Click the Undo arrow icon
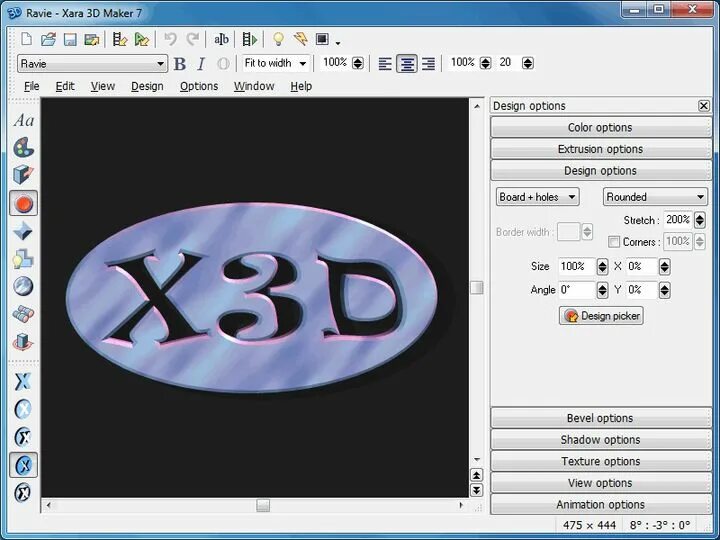This screenshot has width=720, height=540. click(170, 39)
